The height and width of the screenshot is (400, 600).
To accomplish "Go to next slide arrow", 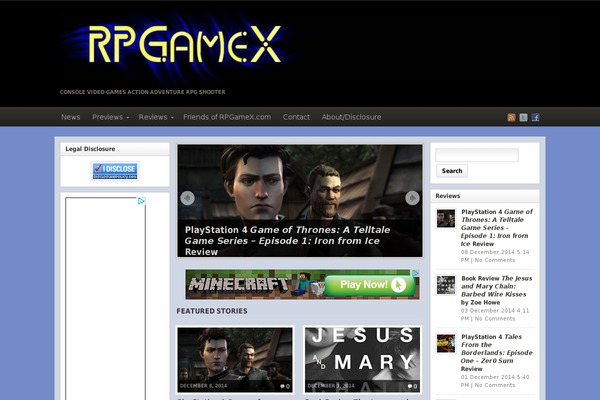I will 412,198.
